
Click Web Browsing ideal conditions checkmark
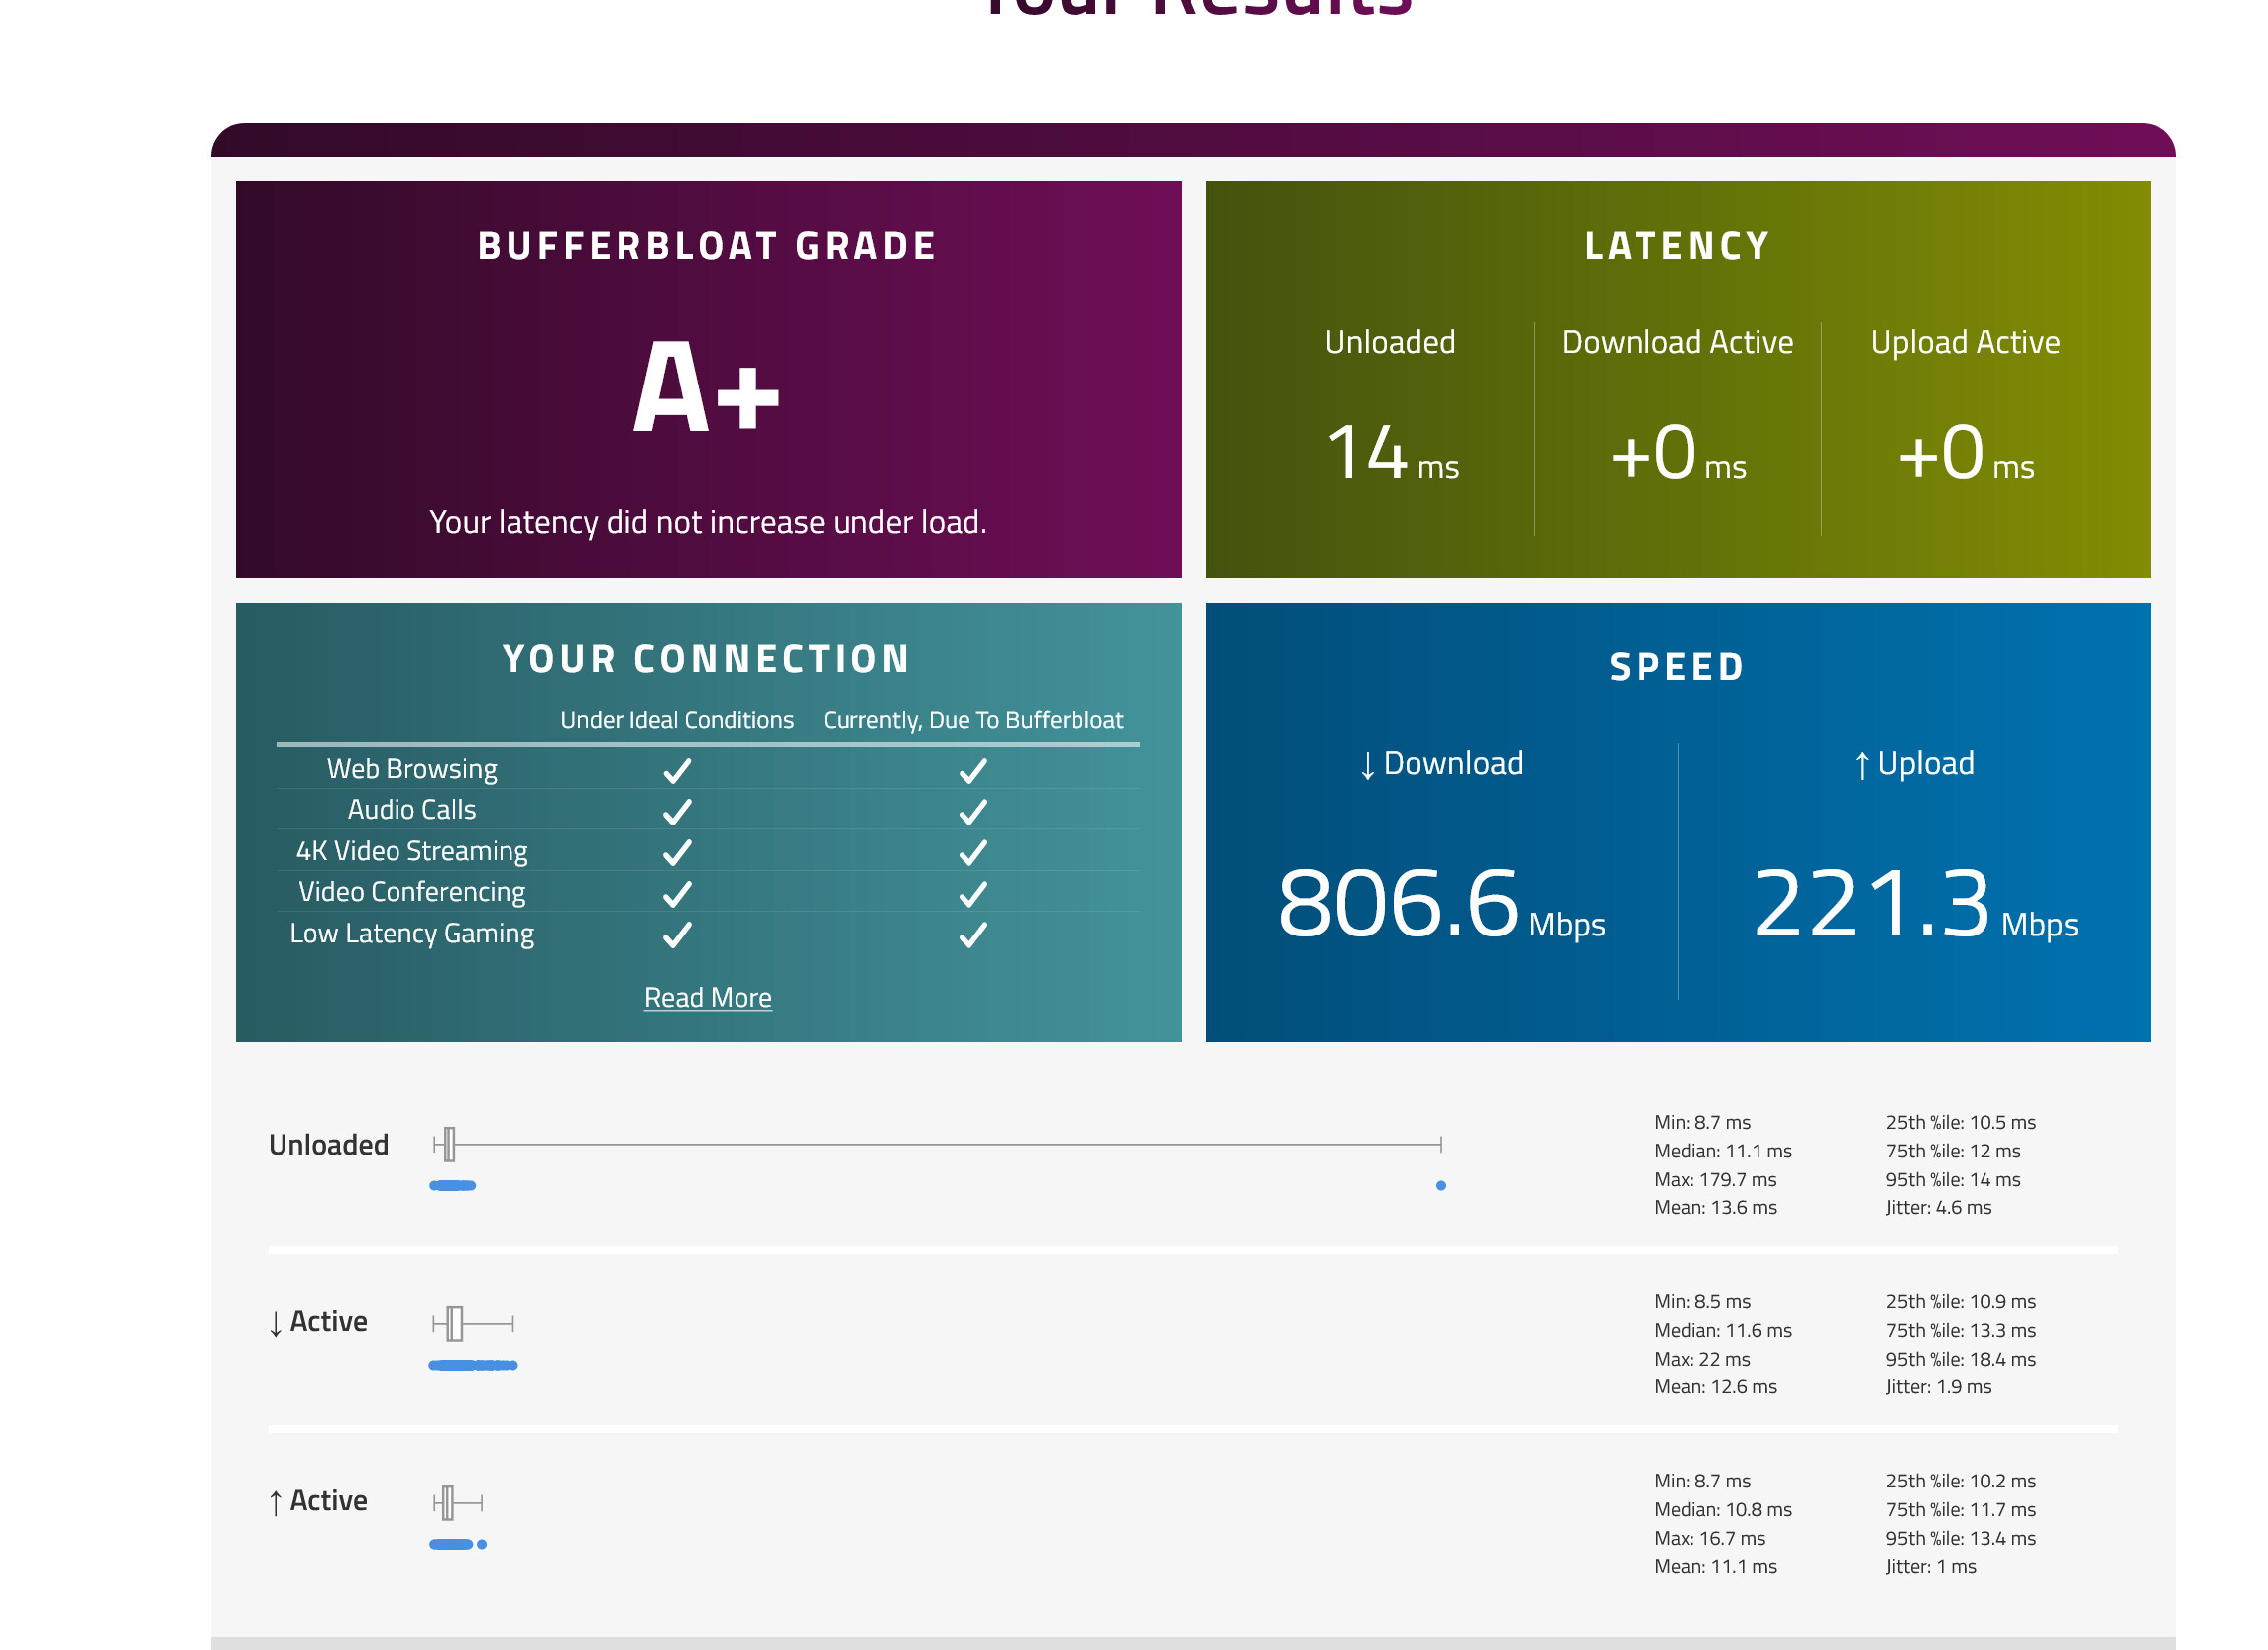tap(677, 770)
